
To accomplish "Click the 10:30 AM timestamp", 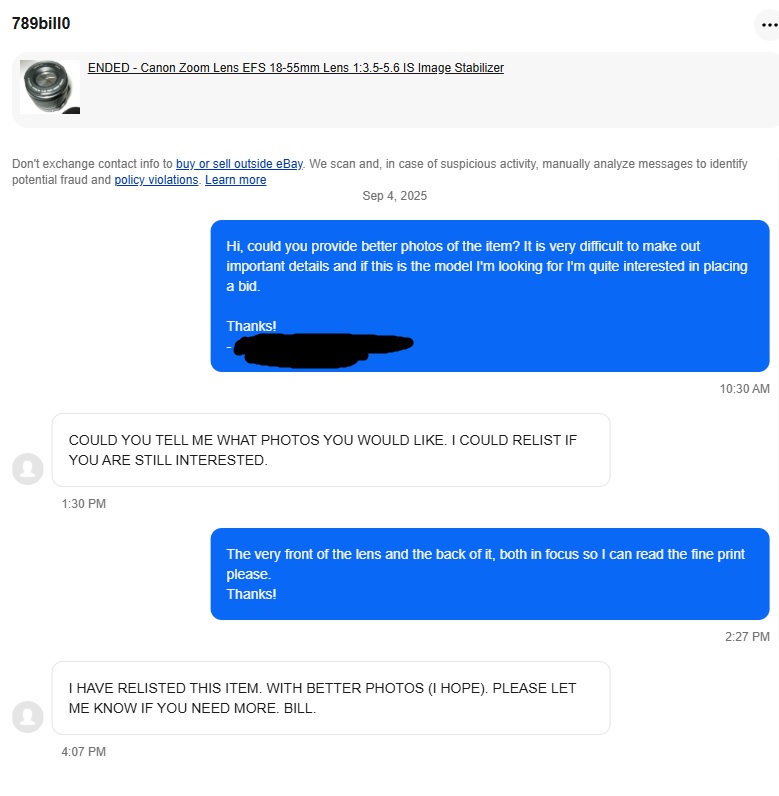I will coord(744,389).
